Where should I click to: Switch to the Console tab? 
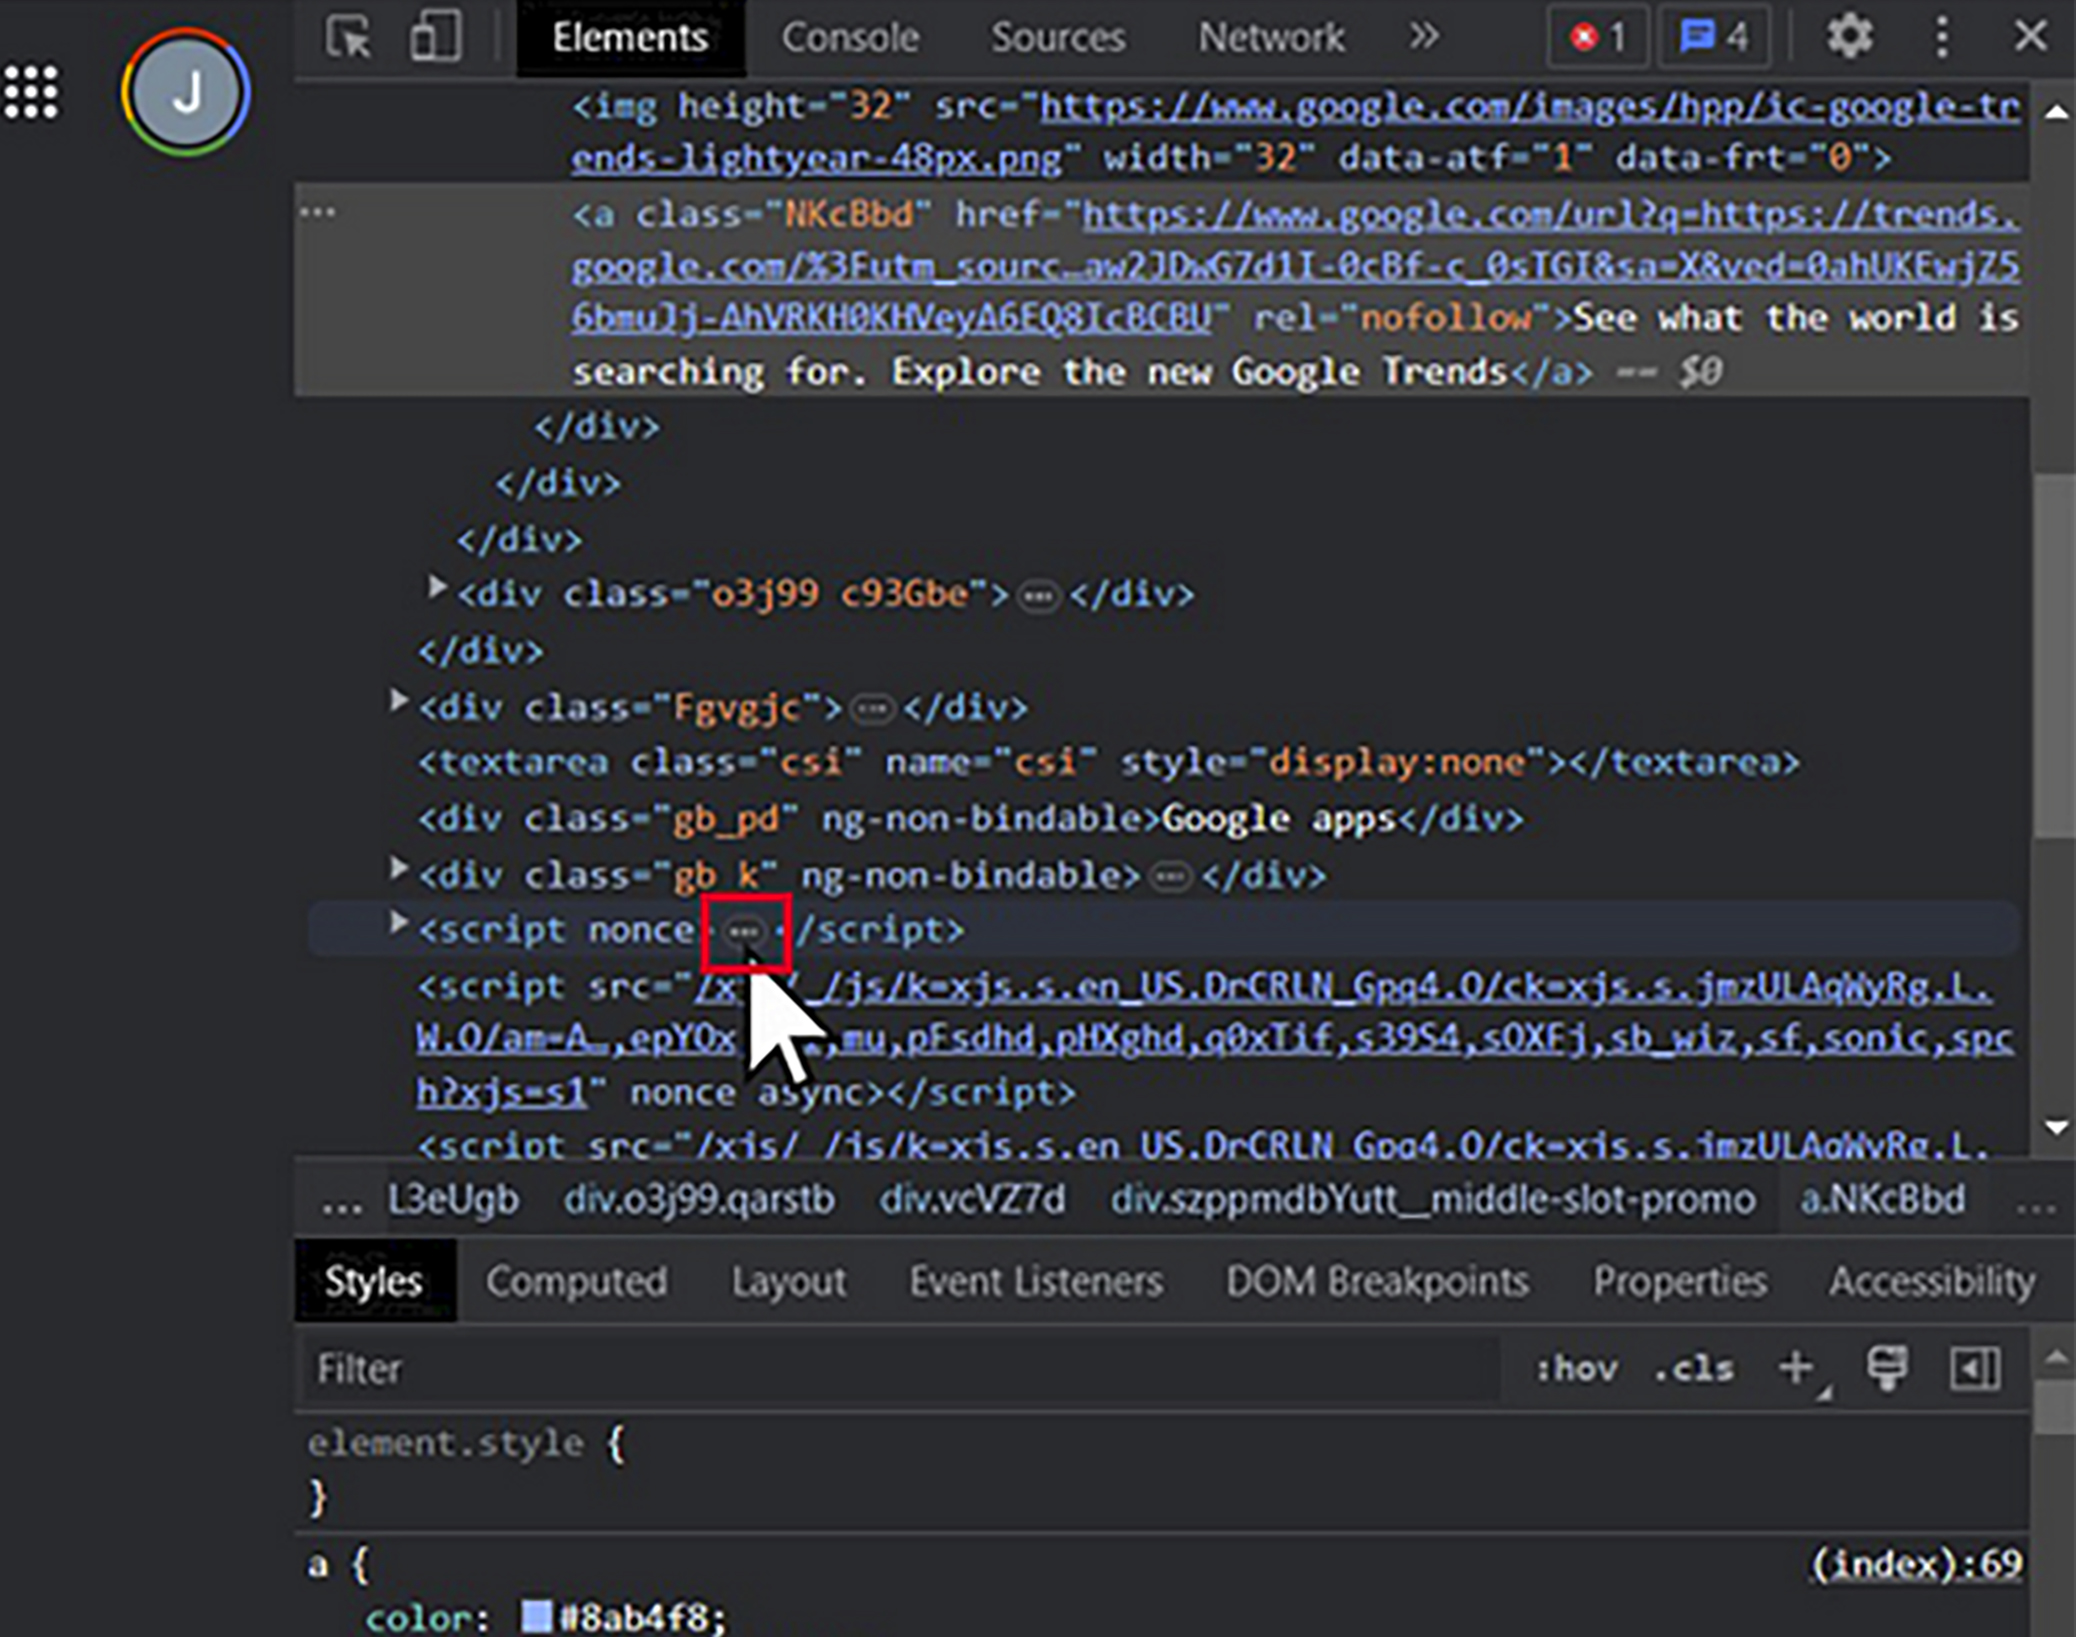pos(851,37)
